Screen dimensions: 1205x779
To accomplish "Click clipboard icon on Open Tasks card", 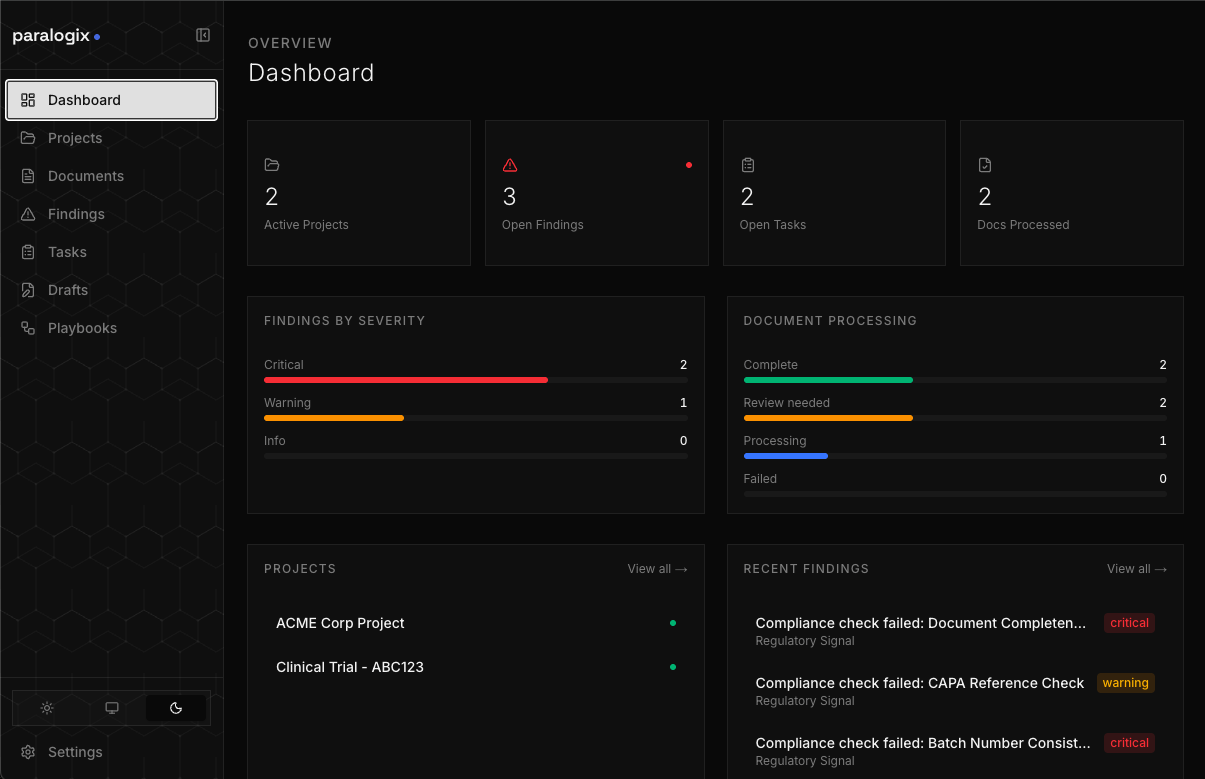I will point(747,165).
